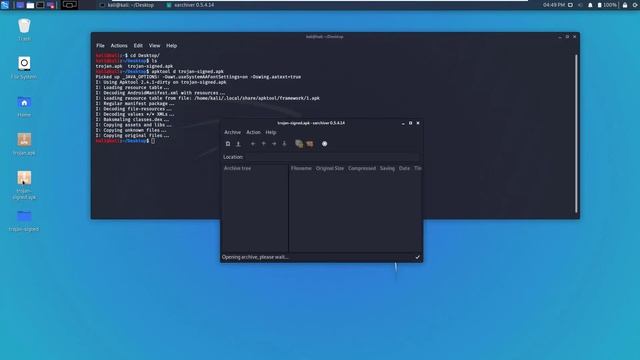The width and height of the screenshot is (640, 360).
Task: Click the status check icon in the xarchiver status bar
Action: pos(418,257)
